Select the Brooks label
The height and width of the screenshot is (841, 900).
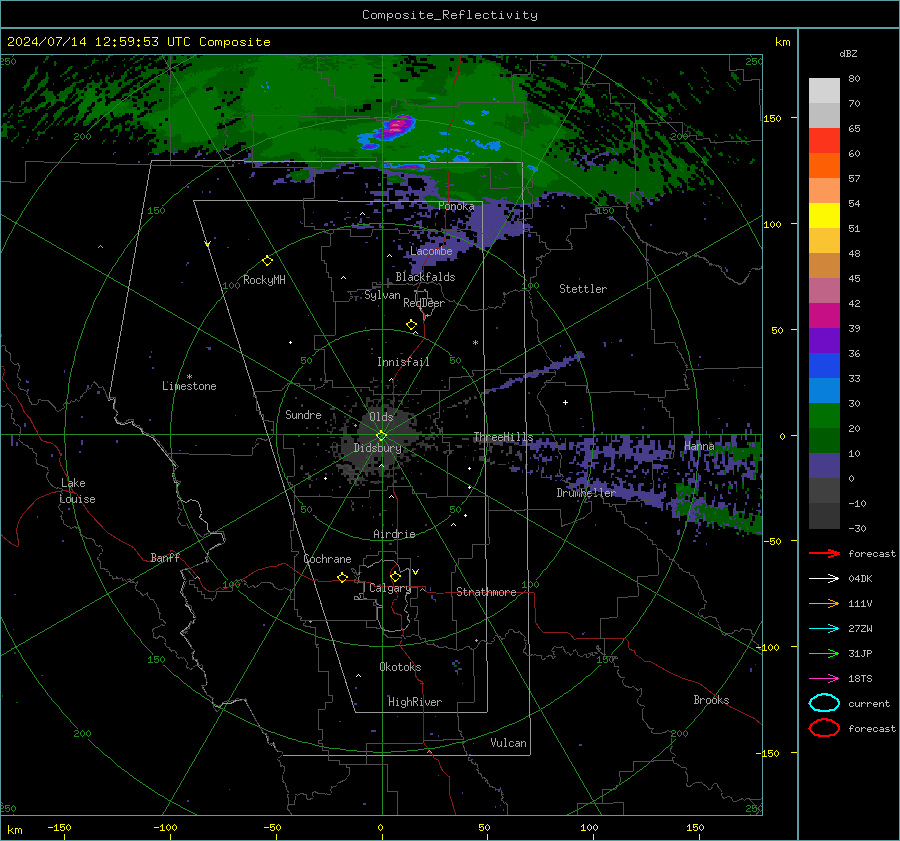coord(711,700)
